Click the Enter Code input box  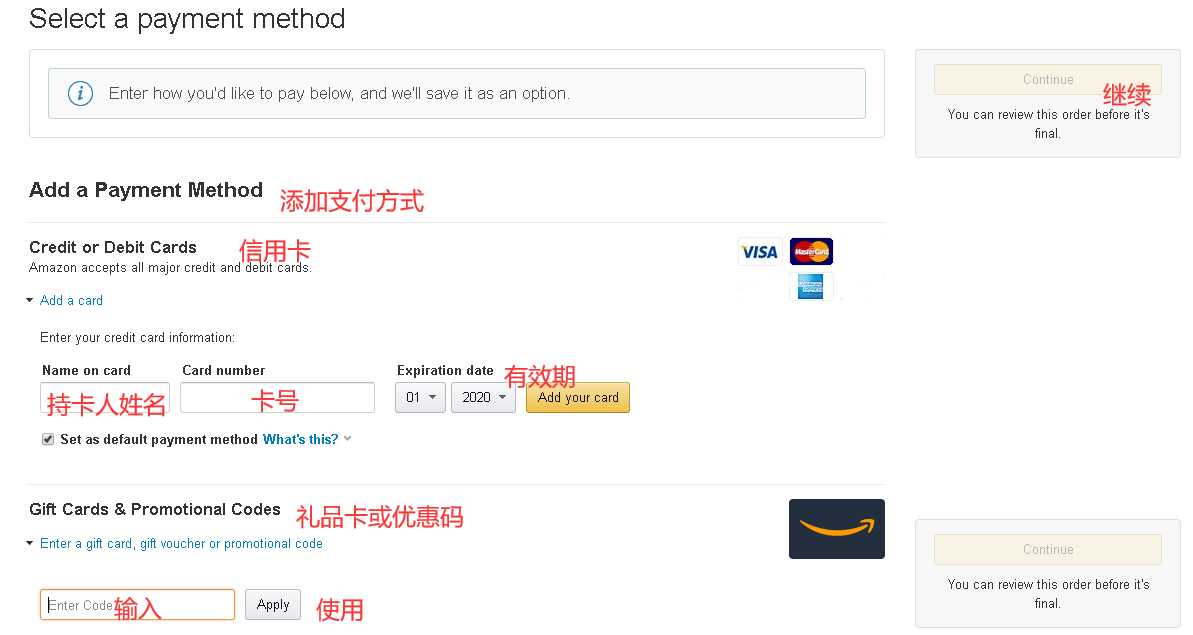pyautogui.click(x=138, y=605)
